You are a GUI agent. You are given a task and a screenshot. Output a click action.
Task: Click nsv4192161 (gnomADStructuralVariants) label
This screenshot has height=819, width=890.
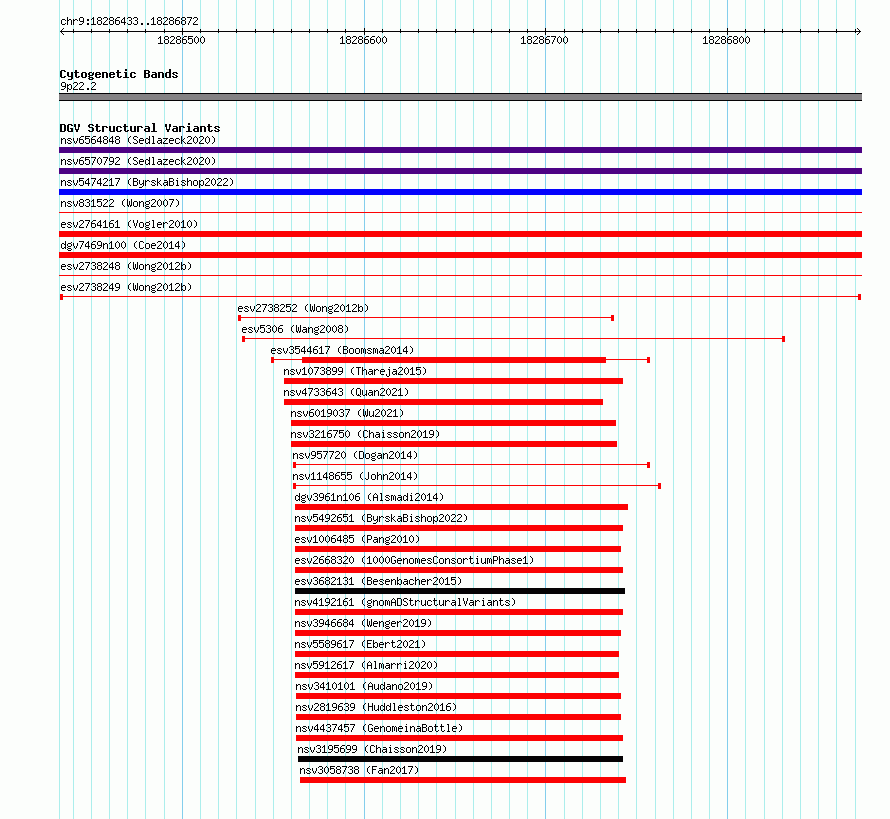coord(405,602)
